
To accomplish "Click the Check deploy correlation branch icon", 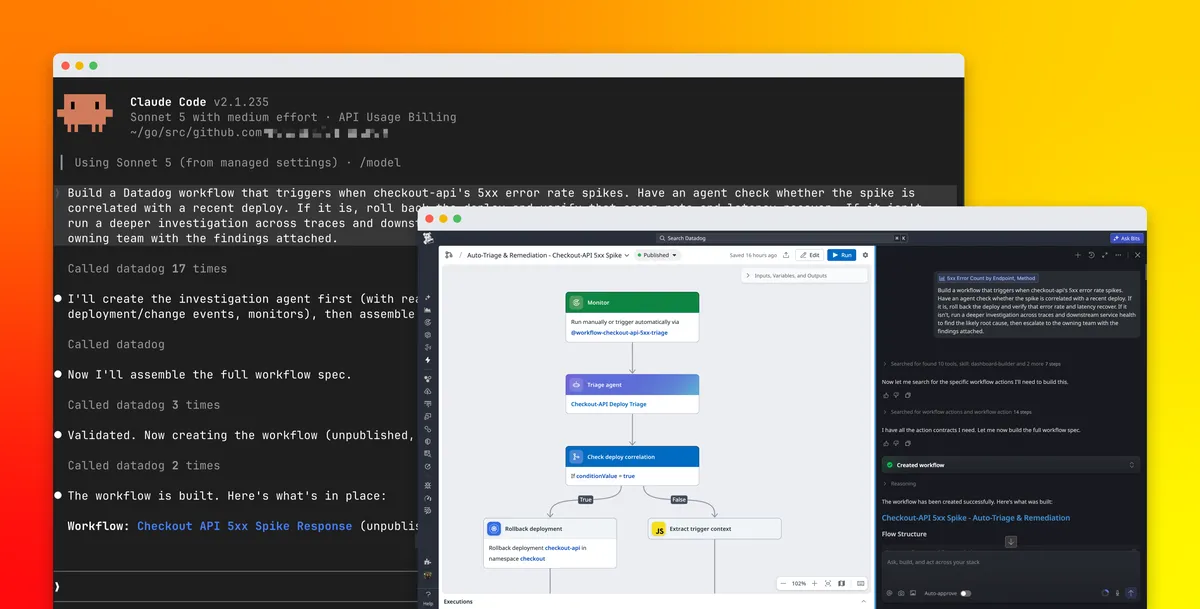I will point(576,457).
